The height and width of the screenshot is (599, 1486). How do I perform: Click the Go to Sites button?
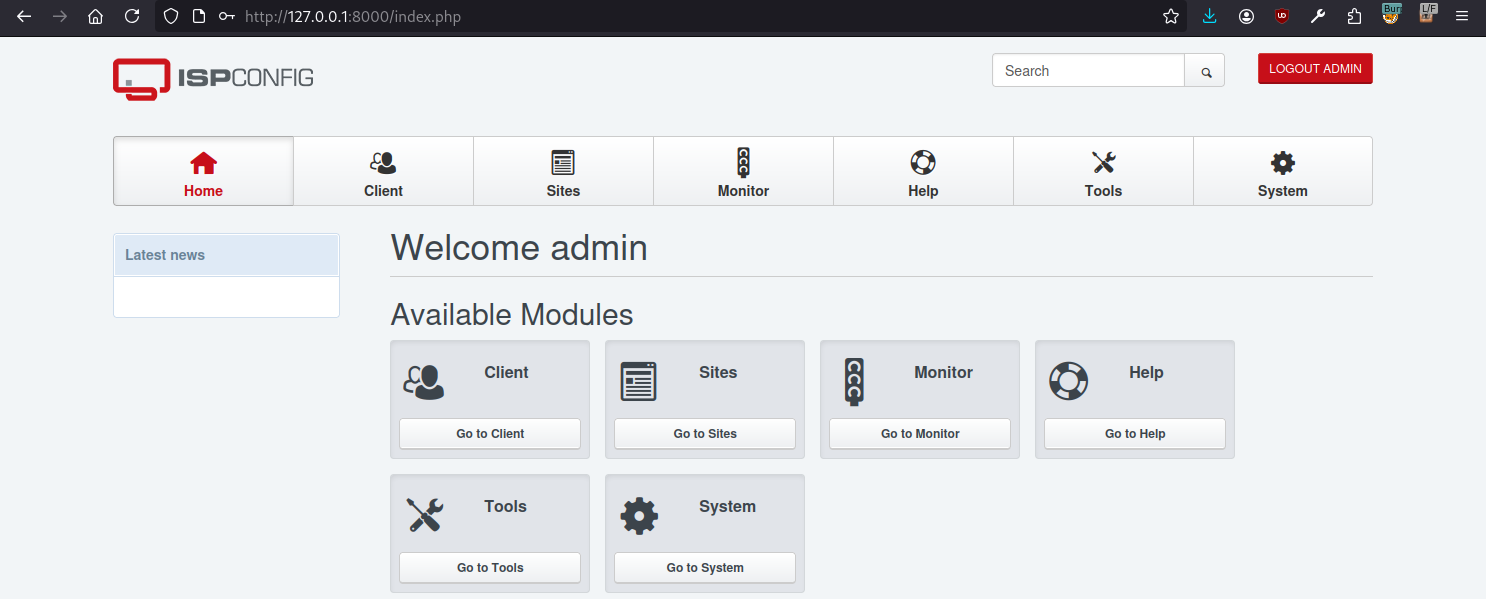tap(705, 433)
